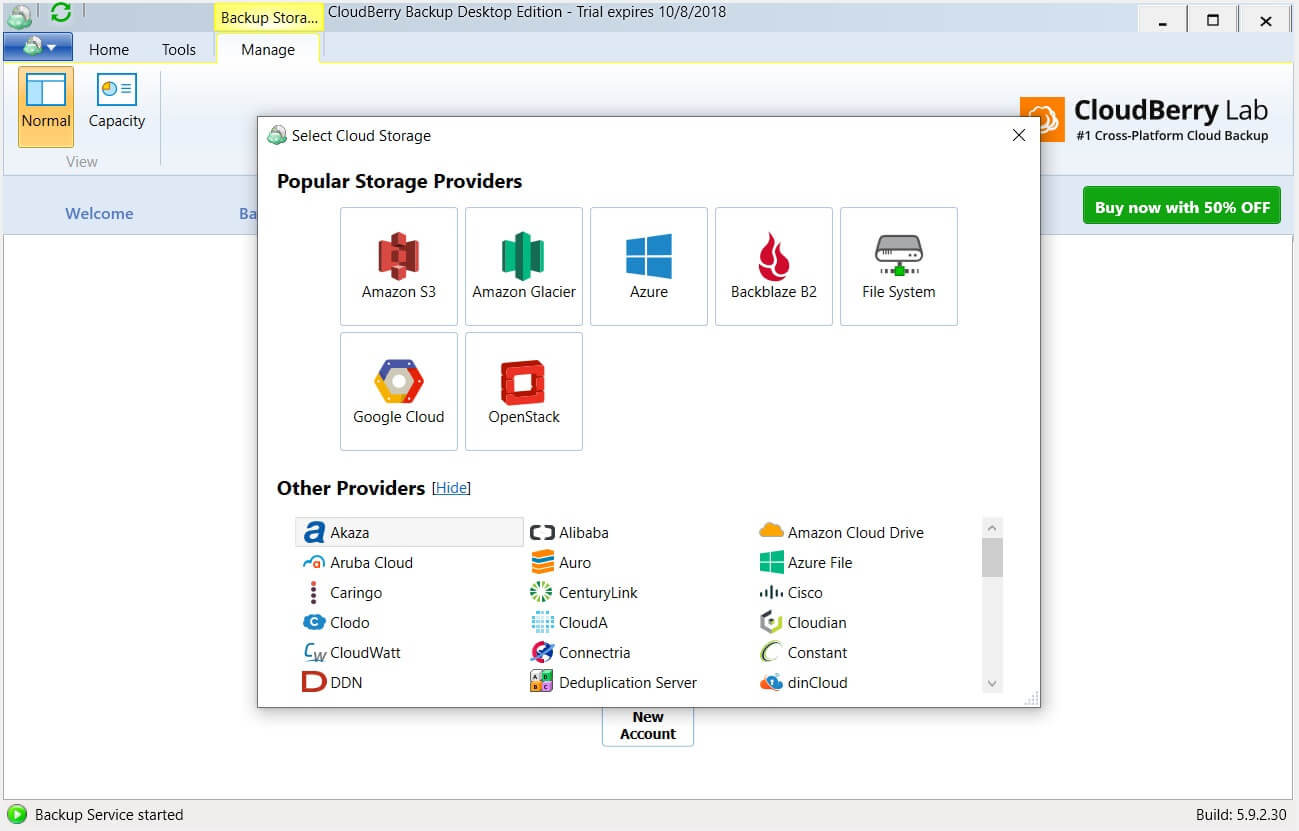The image size is (1299, 831).
Task: Select Azure File provider
Action: 806,562
